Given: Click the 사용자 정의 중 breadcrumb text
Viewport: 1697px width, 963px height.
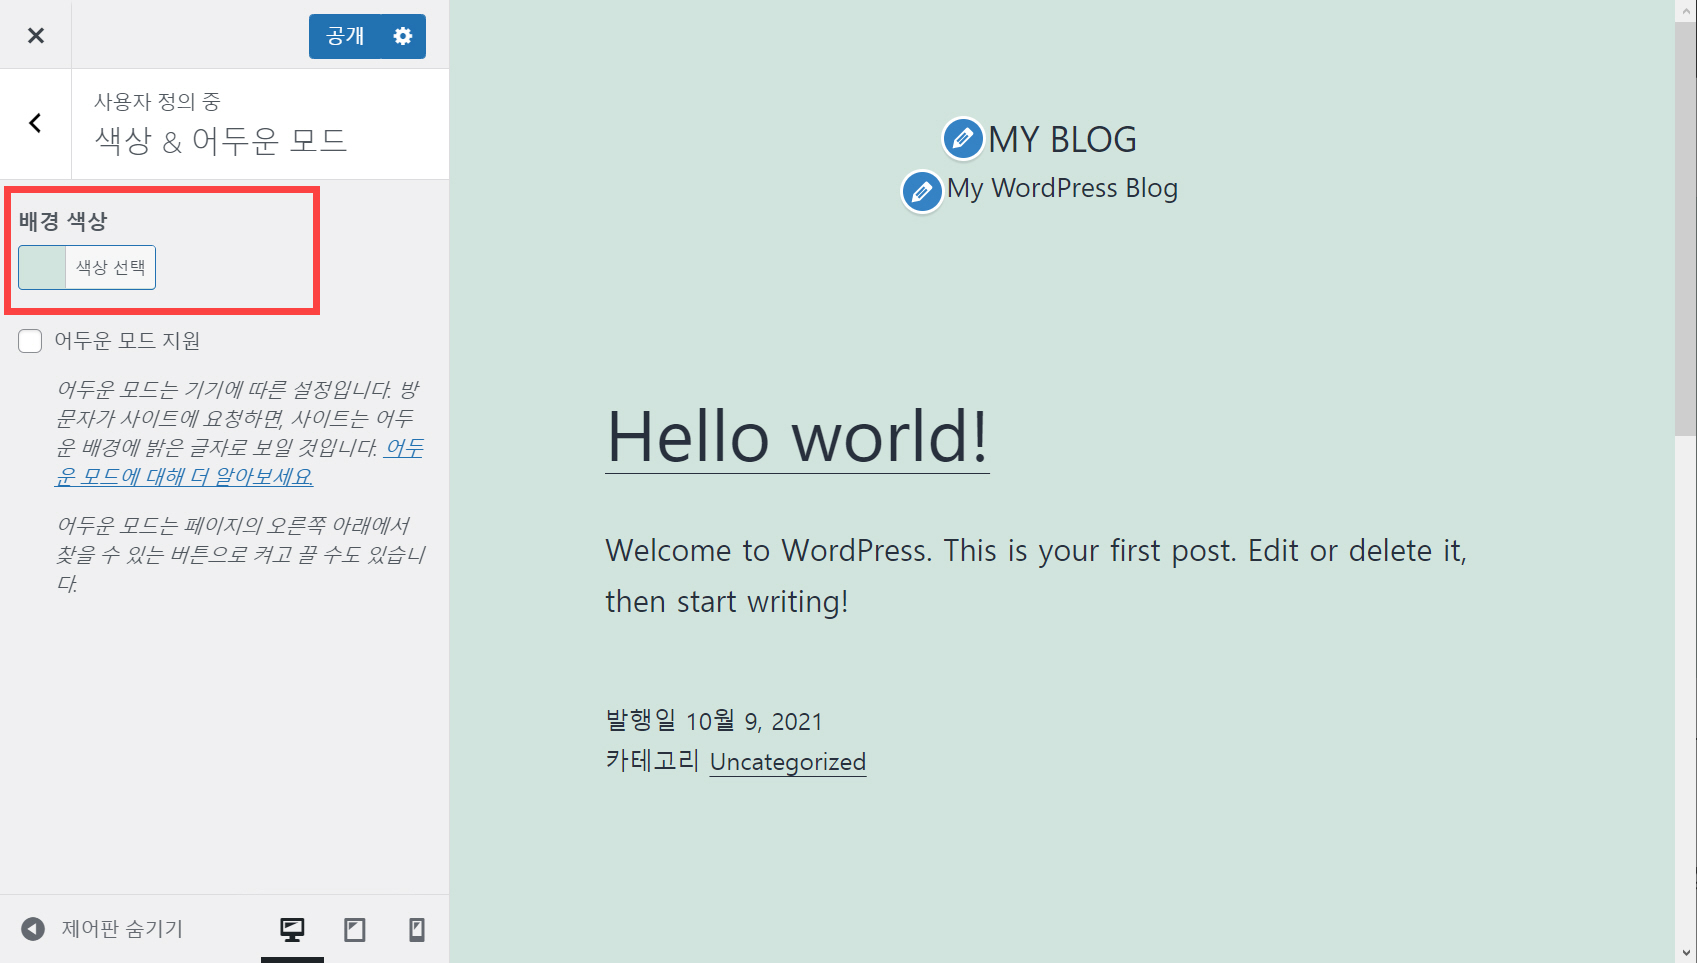Looking at the screenshot, I should pyautogui.click(x=157, y=101).
